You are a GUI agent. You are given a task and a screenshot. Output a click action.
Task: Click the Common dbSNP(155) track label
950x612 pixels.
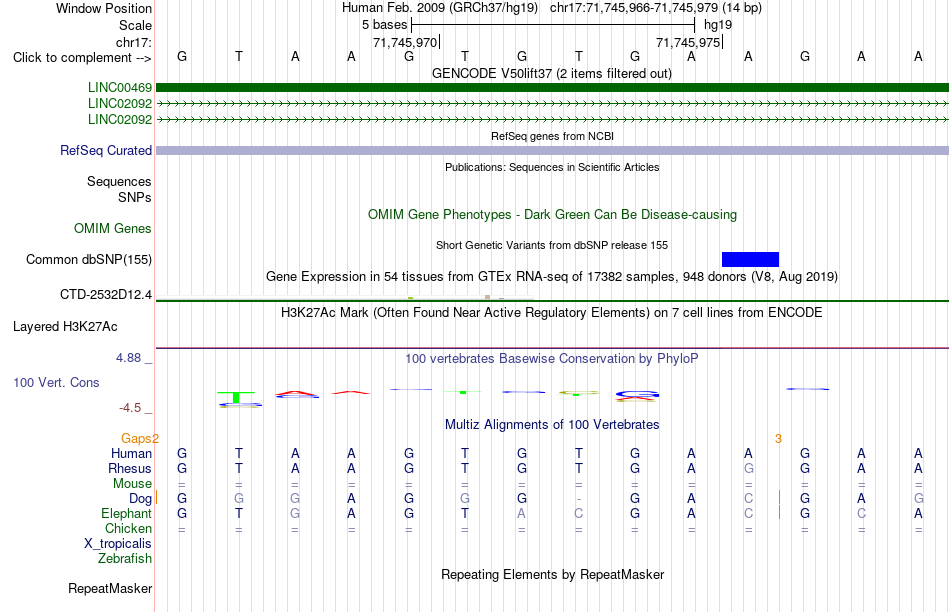(89, 259)
